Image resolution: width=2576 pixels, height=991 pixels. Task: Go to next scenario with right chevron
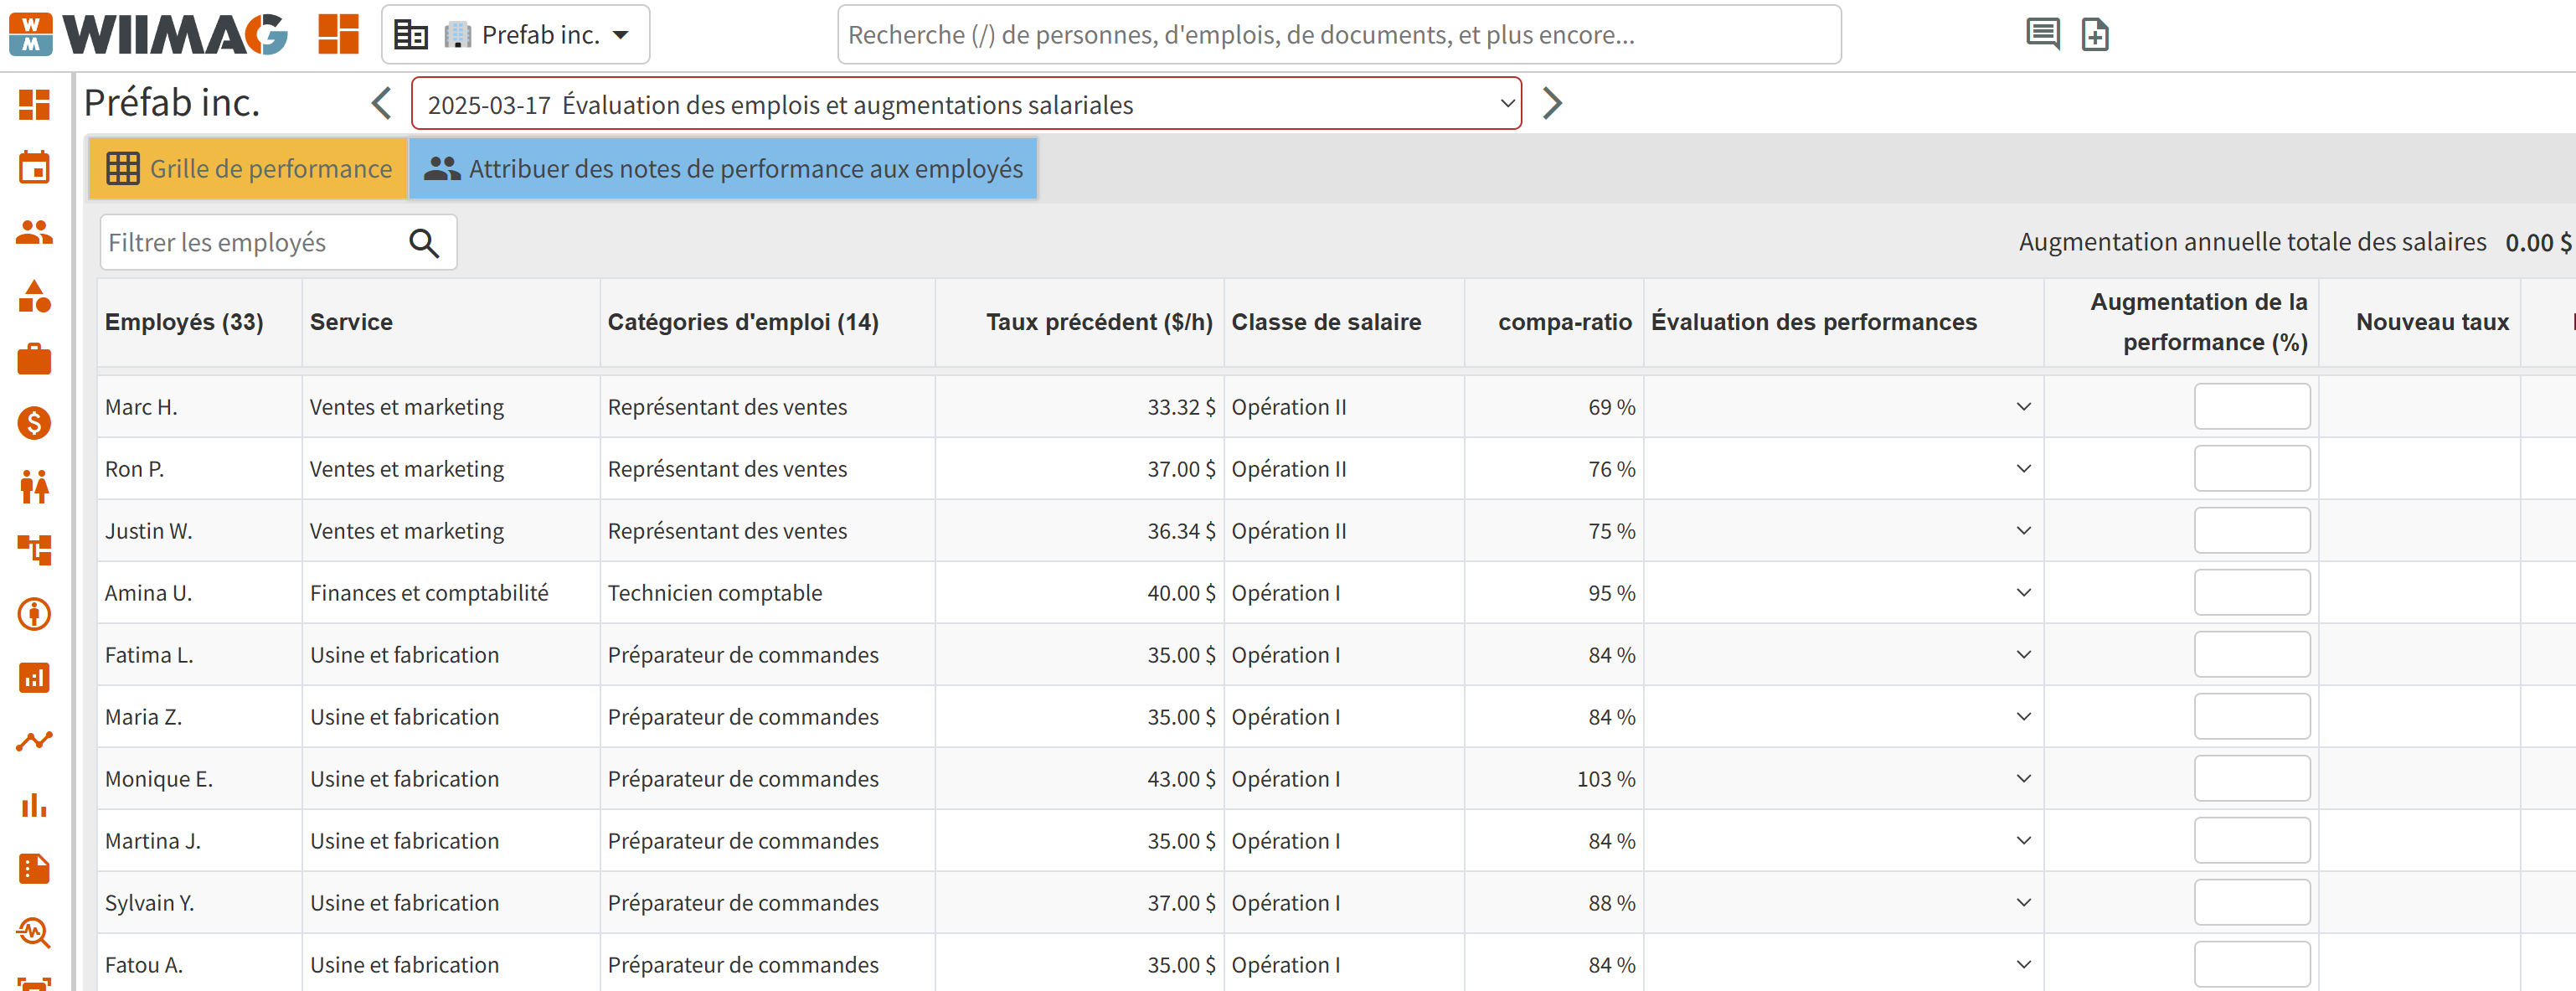click(1552, 103)
